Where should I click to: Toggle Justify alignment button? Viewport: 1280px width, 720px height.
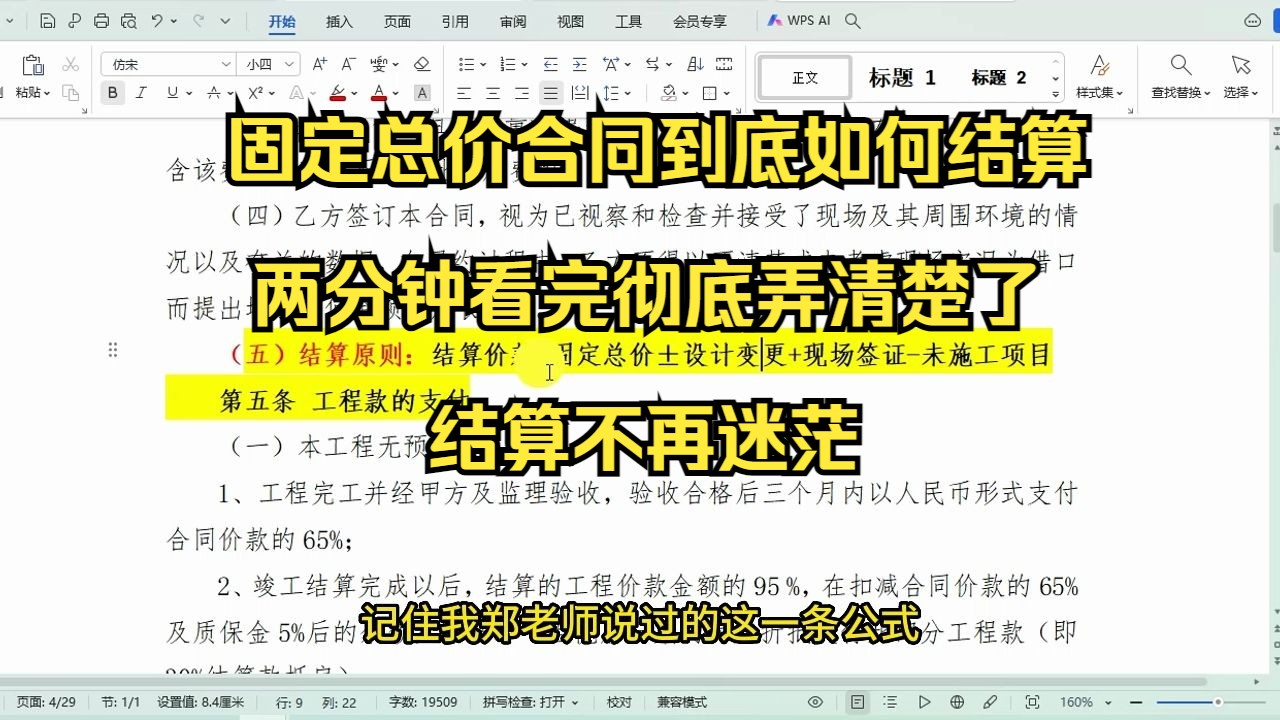[x=550, y=93]
